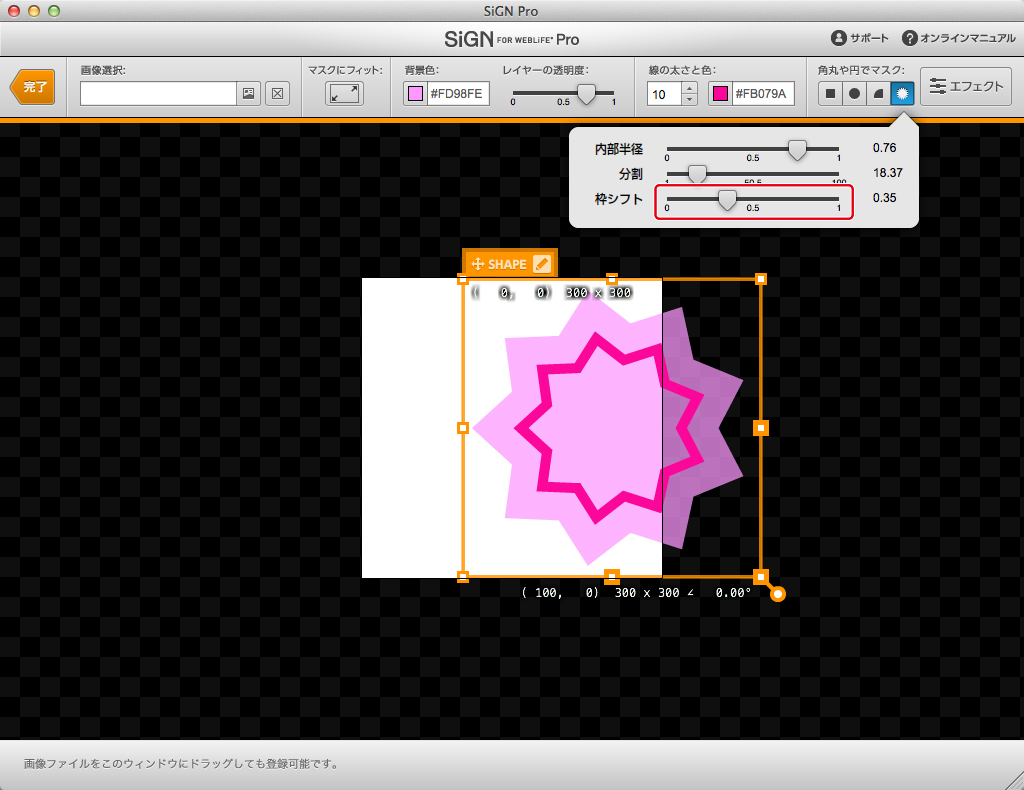This screenshot has height=790, width=1024.
Task: Select the square mask shape
Action: tap(830, 93)
